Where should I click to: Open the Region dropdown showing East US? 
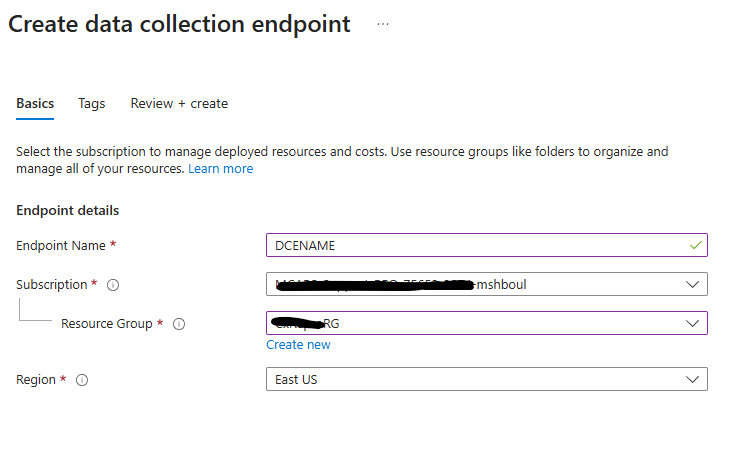coord(486,380)
